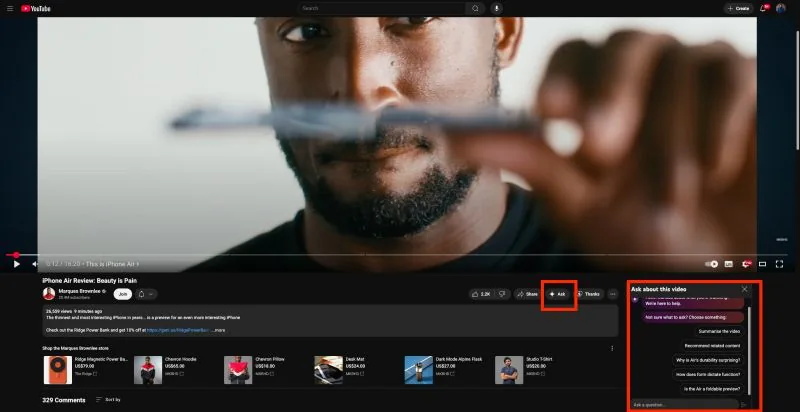Open the Desk Mat product thumbnail
Viewport: 800px width, 412px height.
[328, 370]
